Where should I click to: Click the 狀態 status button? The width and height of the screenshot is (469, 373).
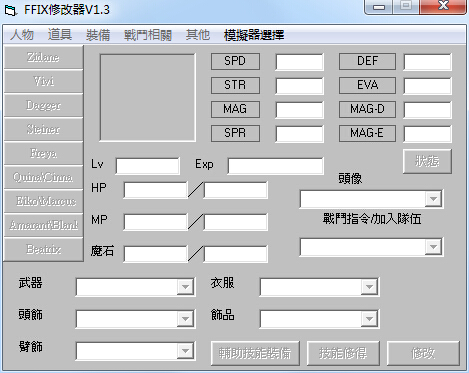[427, 161]
